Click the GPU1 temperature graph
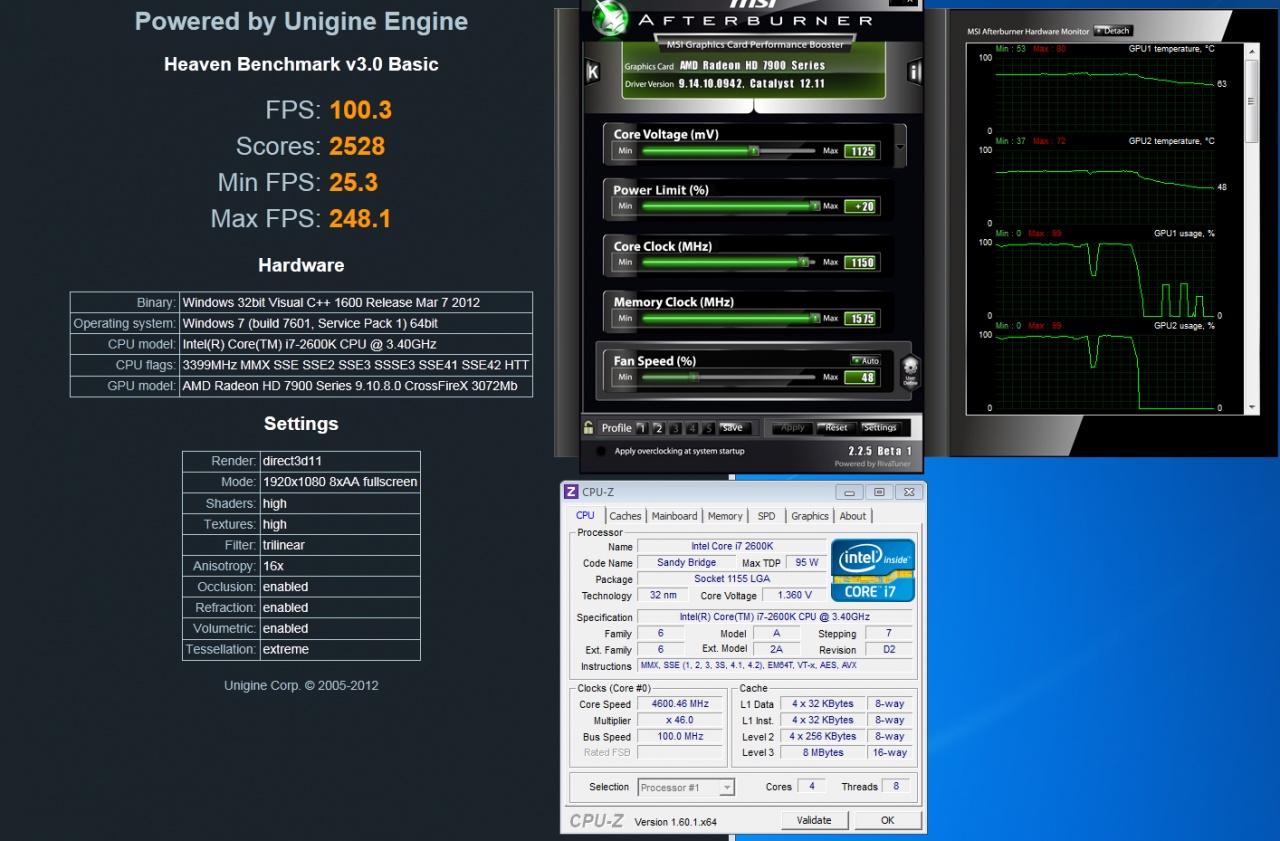Screen dimensions: 1280x841 1104,94
